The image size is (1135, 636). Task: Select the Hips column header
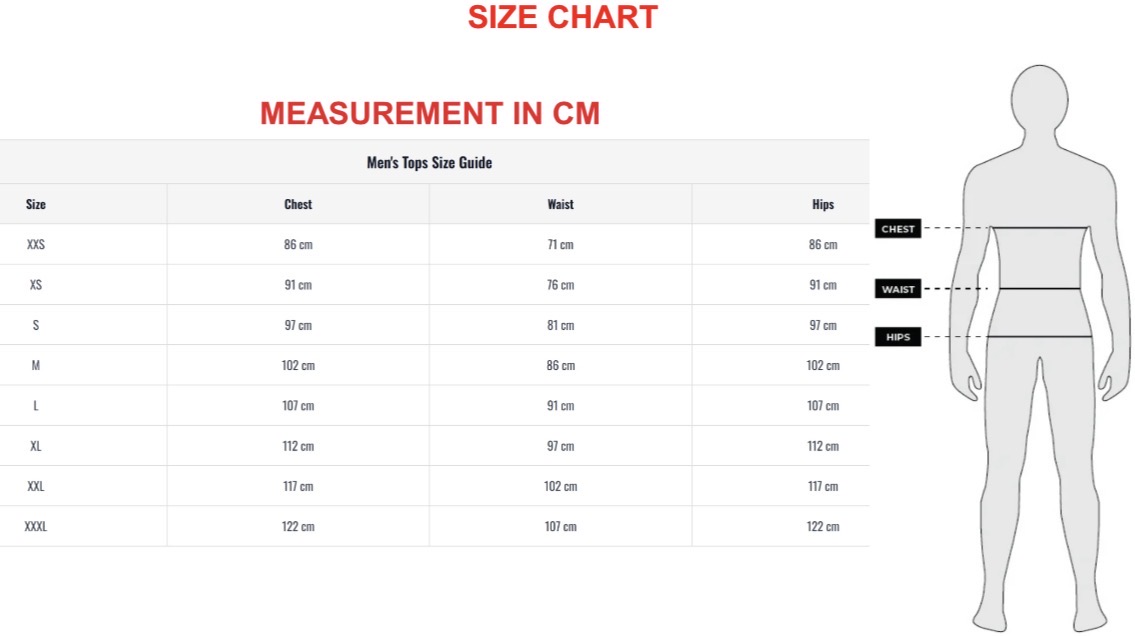click(823, 204)
